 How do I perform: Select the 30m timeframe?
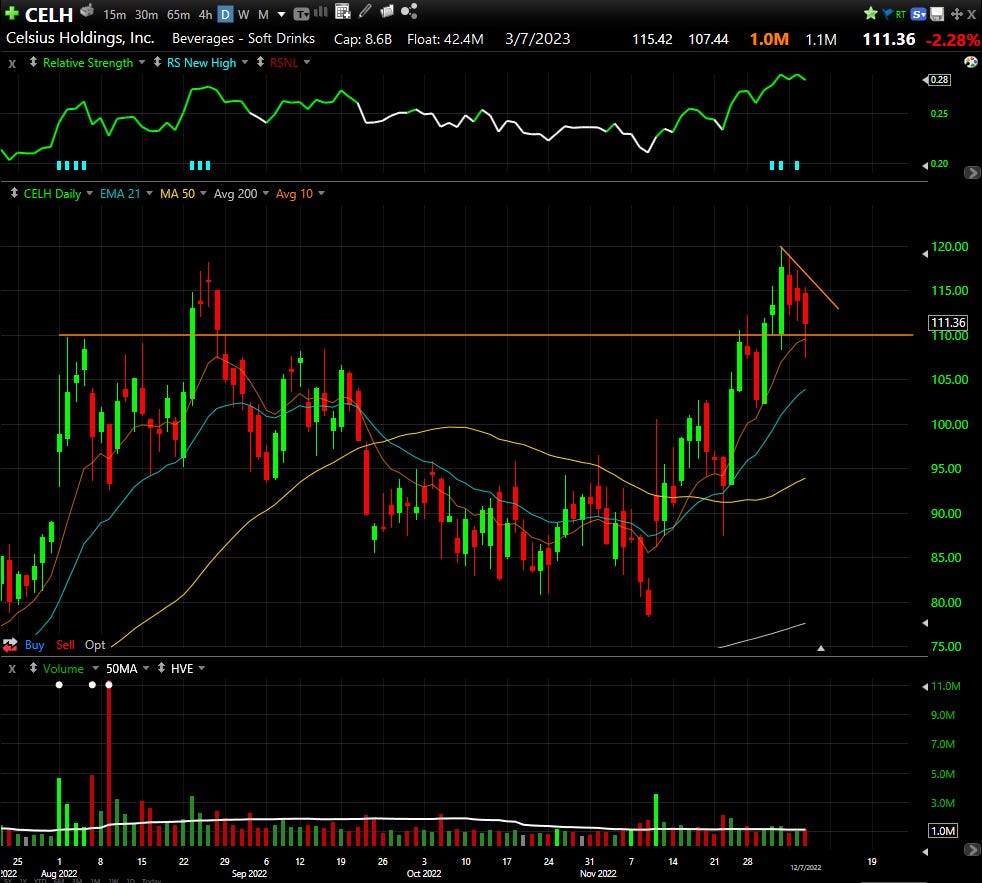[147, 14]
